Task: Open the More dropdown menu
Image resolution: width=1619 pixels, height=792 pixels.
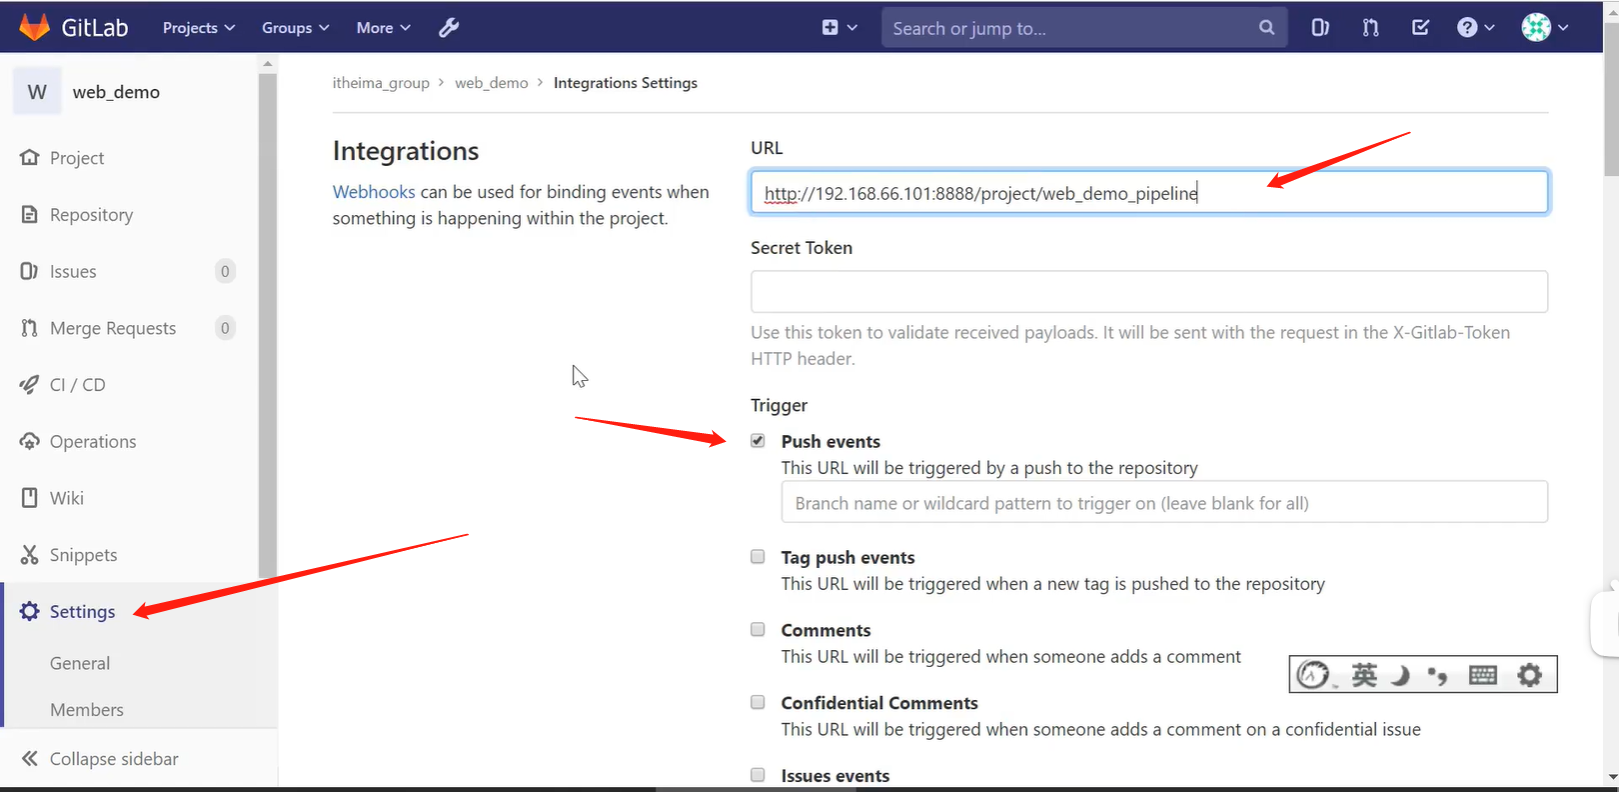Action: (x=383, y=28)
